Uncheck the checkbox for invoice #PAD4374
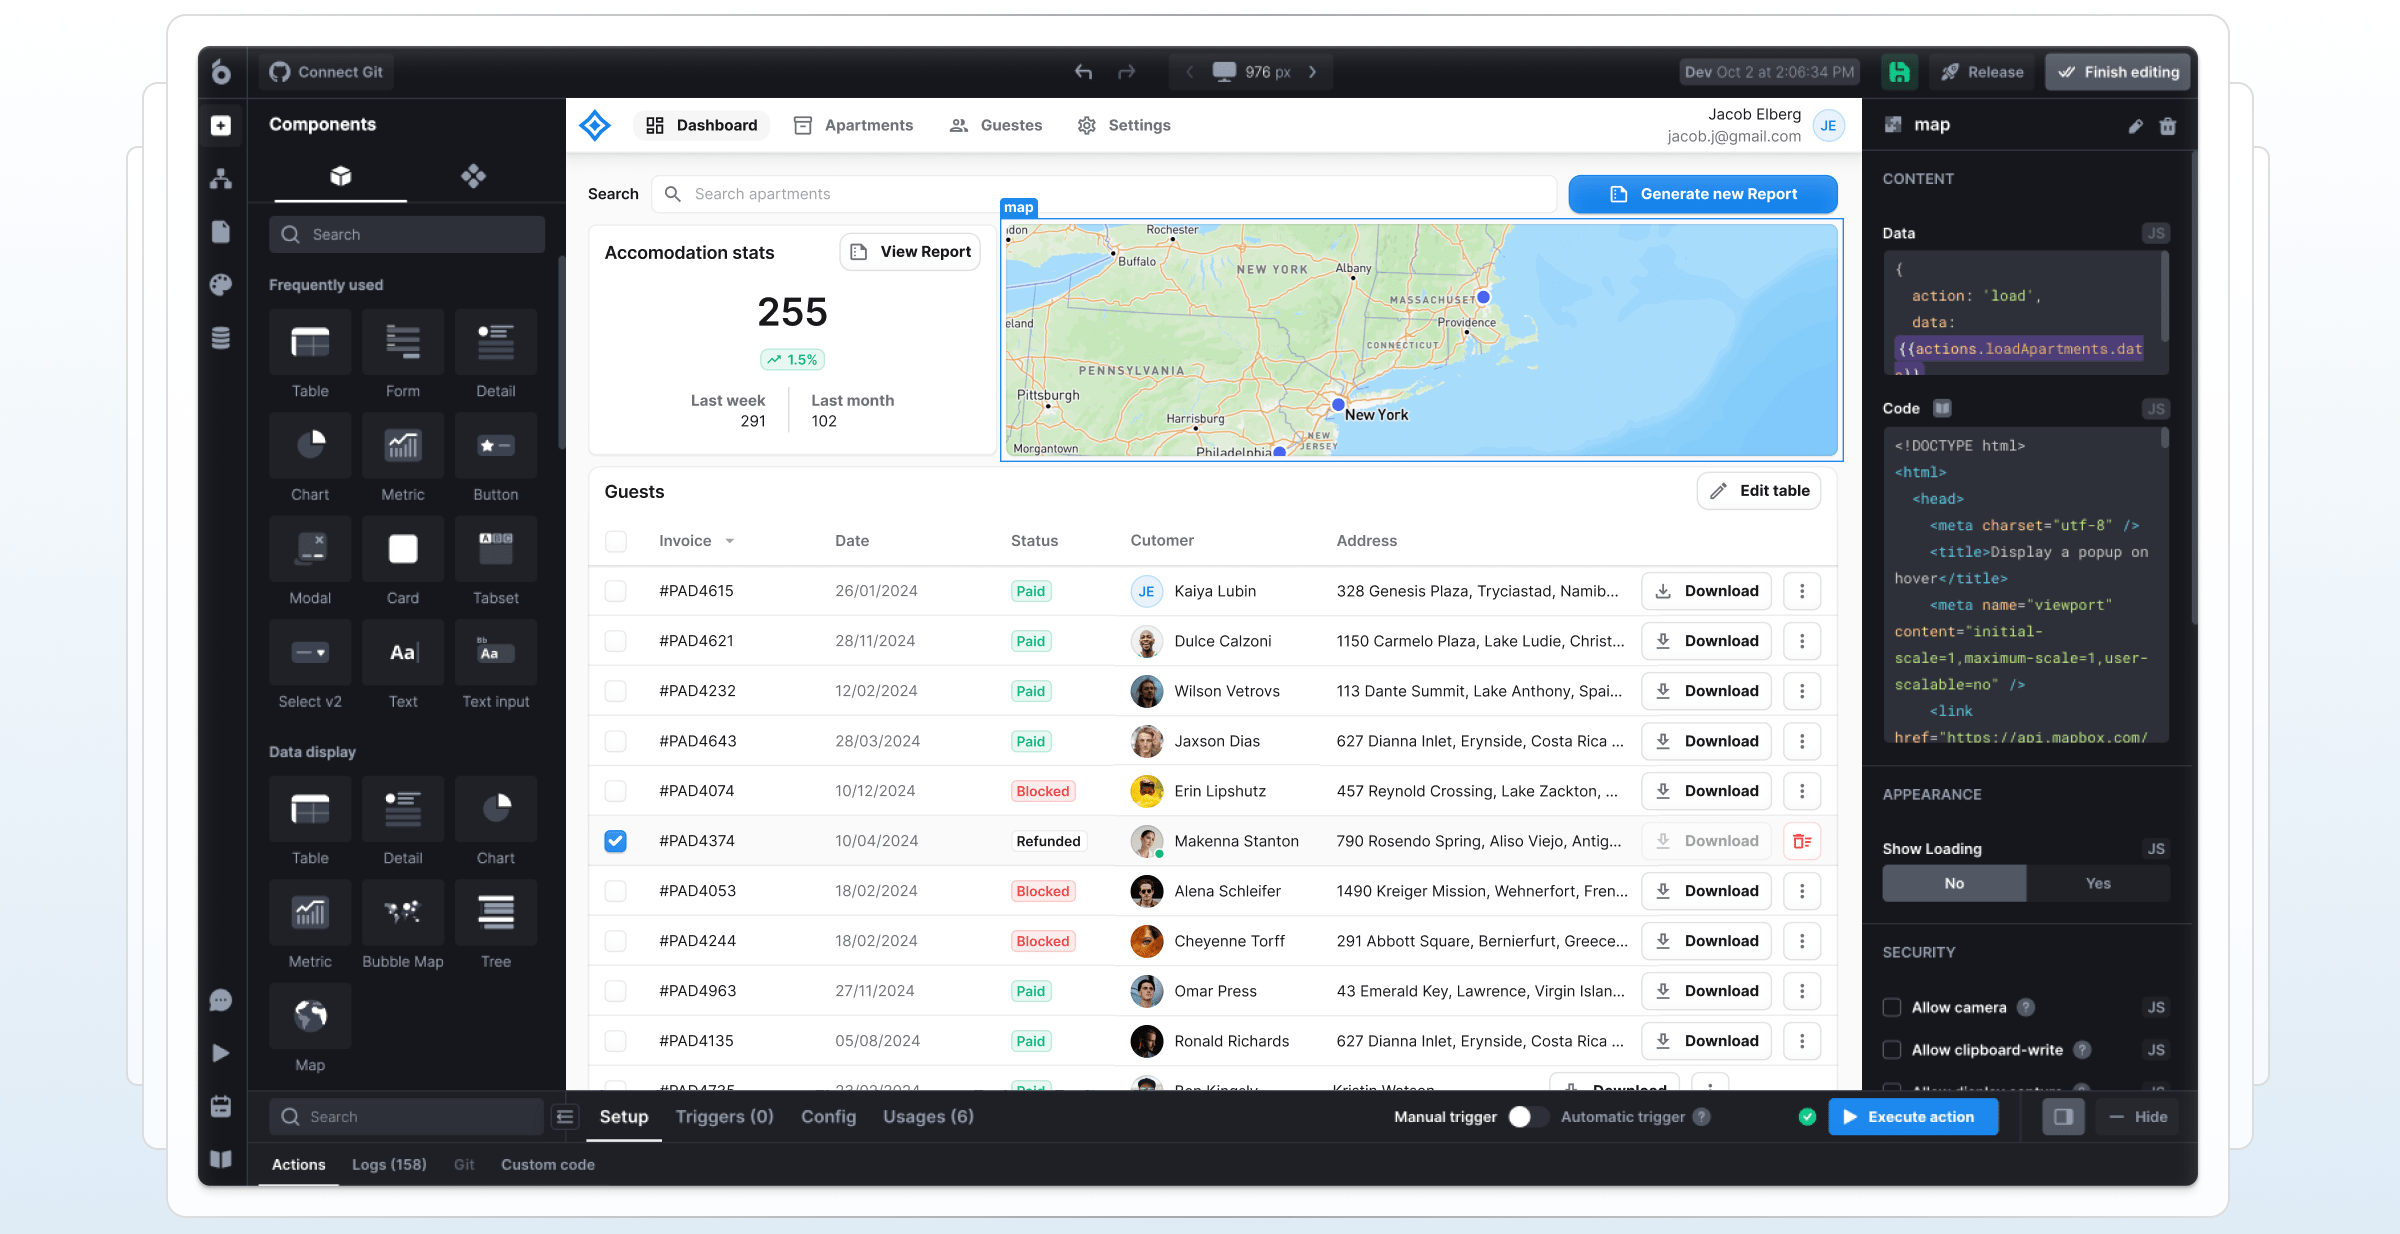The width and height of the screenshot is (2400, 1234). click(x=616, y=841)
